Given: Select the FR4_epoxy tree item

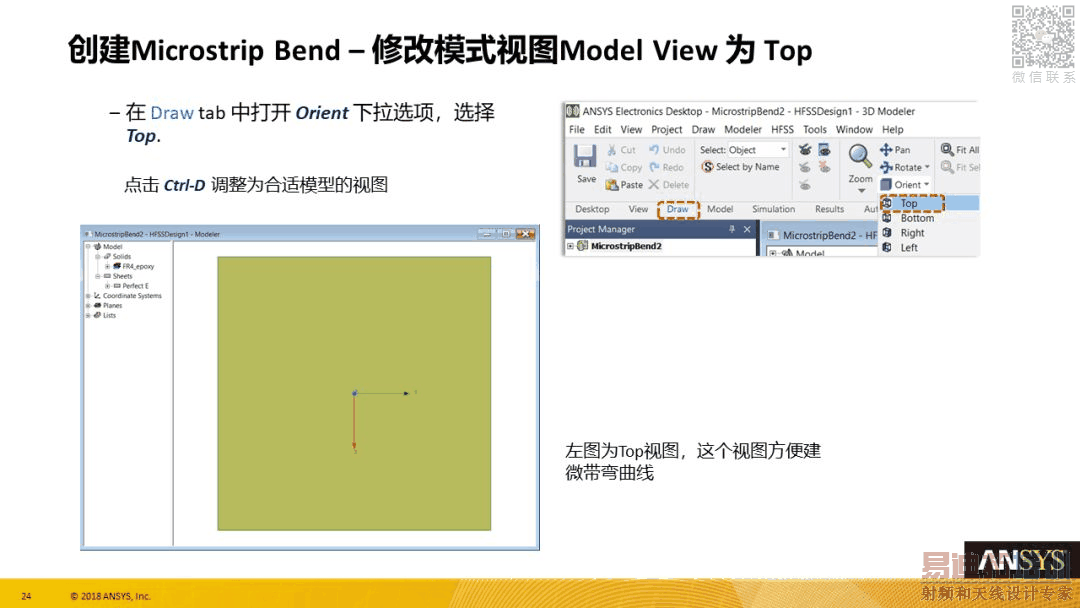Looking at the screenshot, I should click(138, 266).
